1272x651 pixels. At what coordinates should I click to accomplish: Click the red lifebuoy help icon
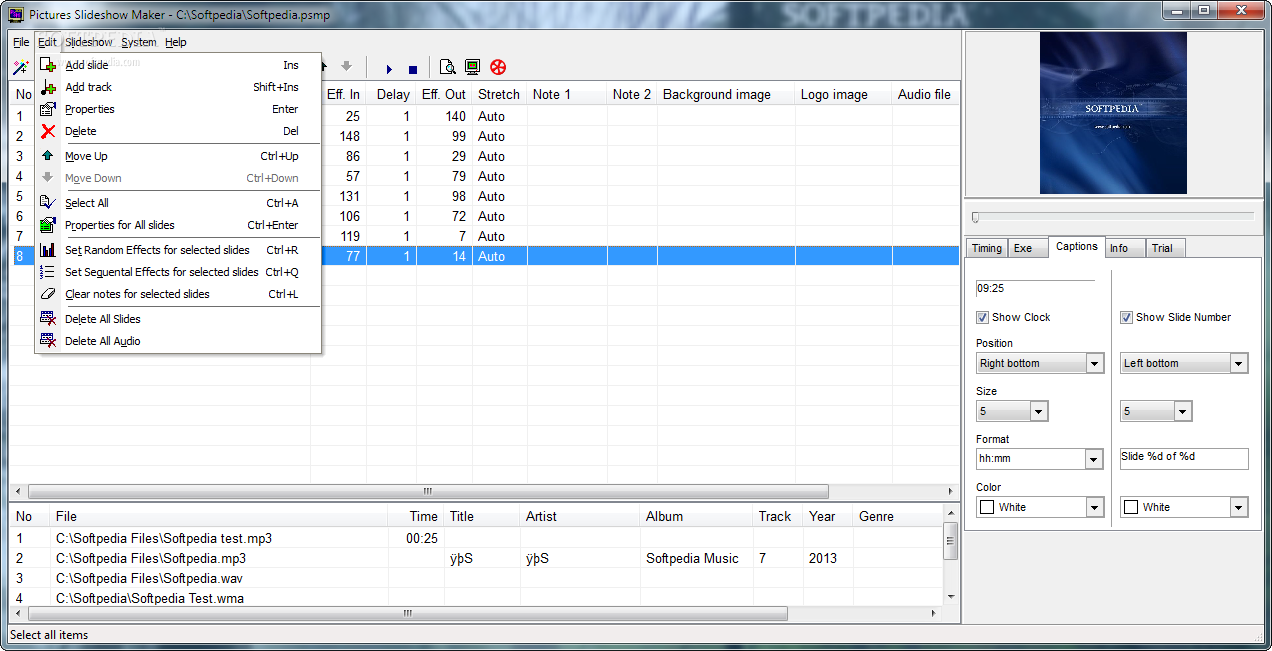[x=498, y=67]
